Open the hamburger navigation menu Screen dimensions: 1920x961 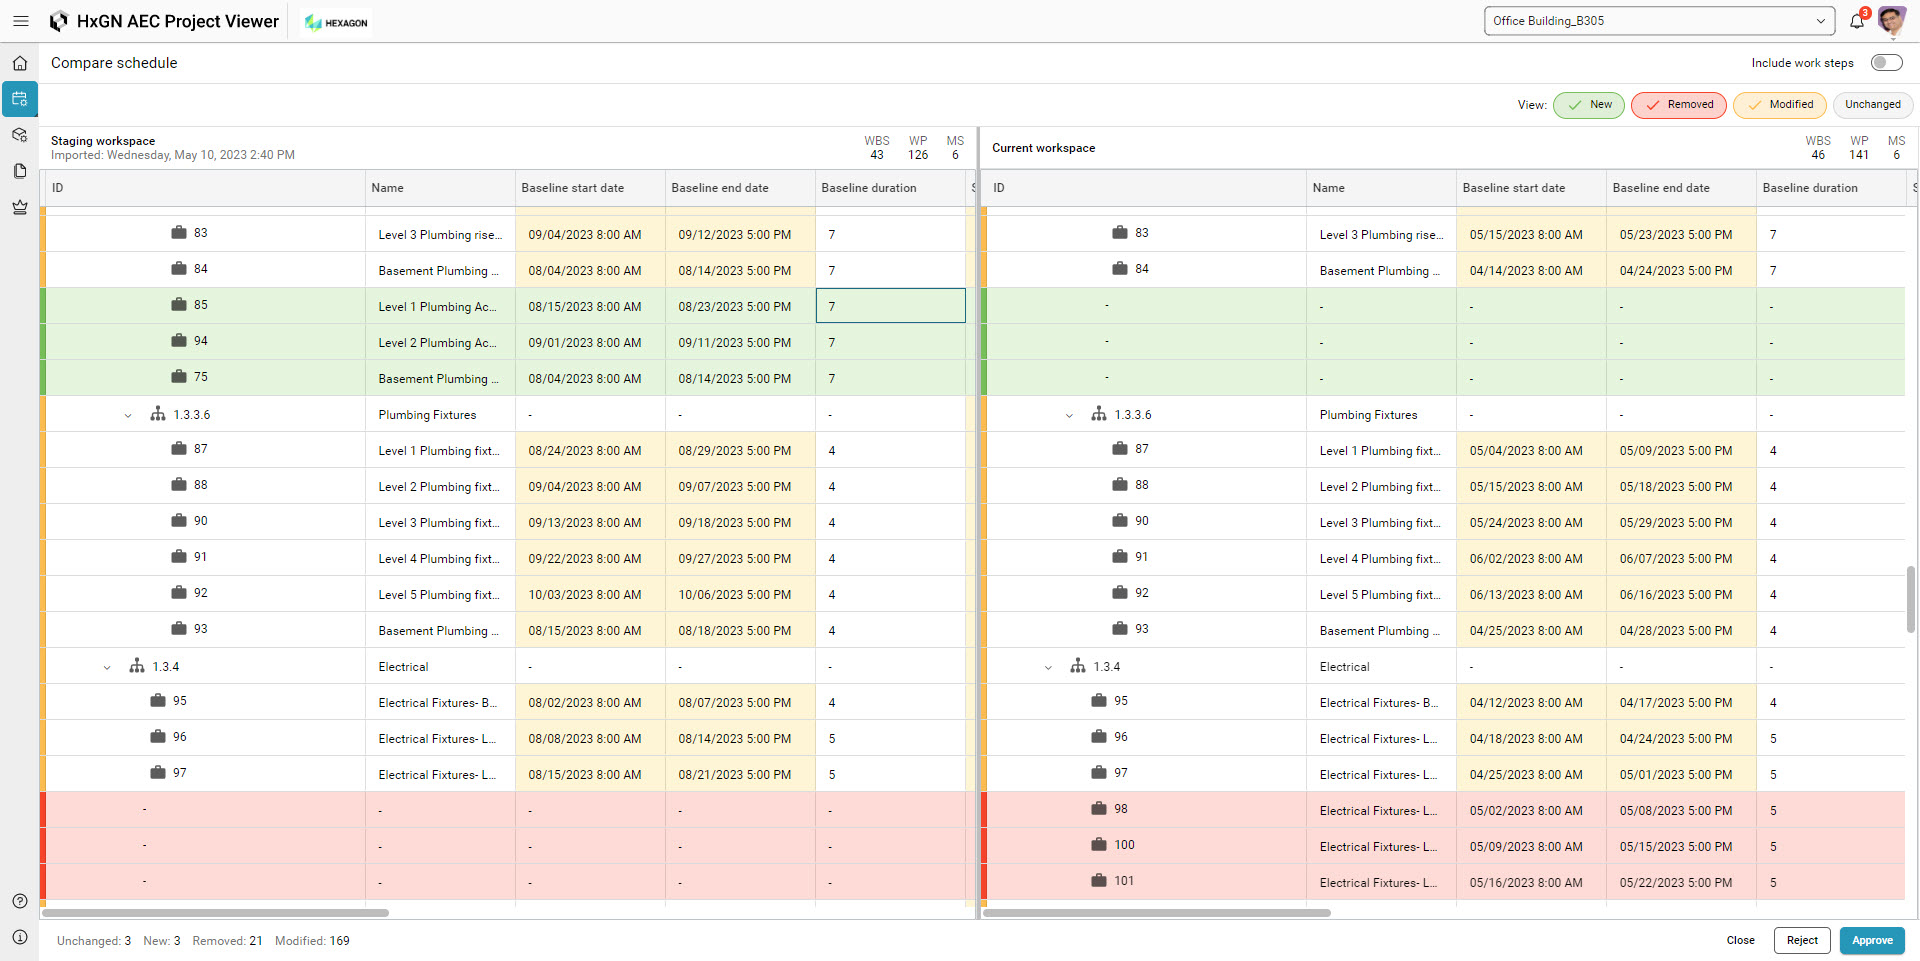(20, 21)
